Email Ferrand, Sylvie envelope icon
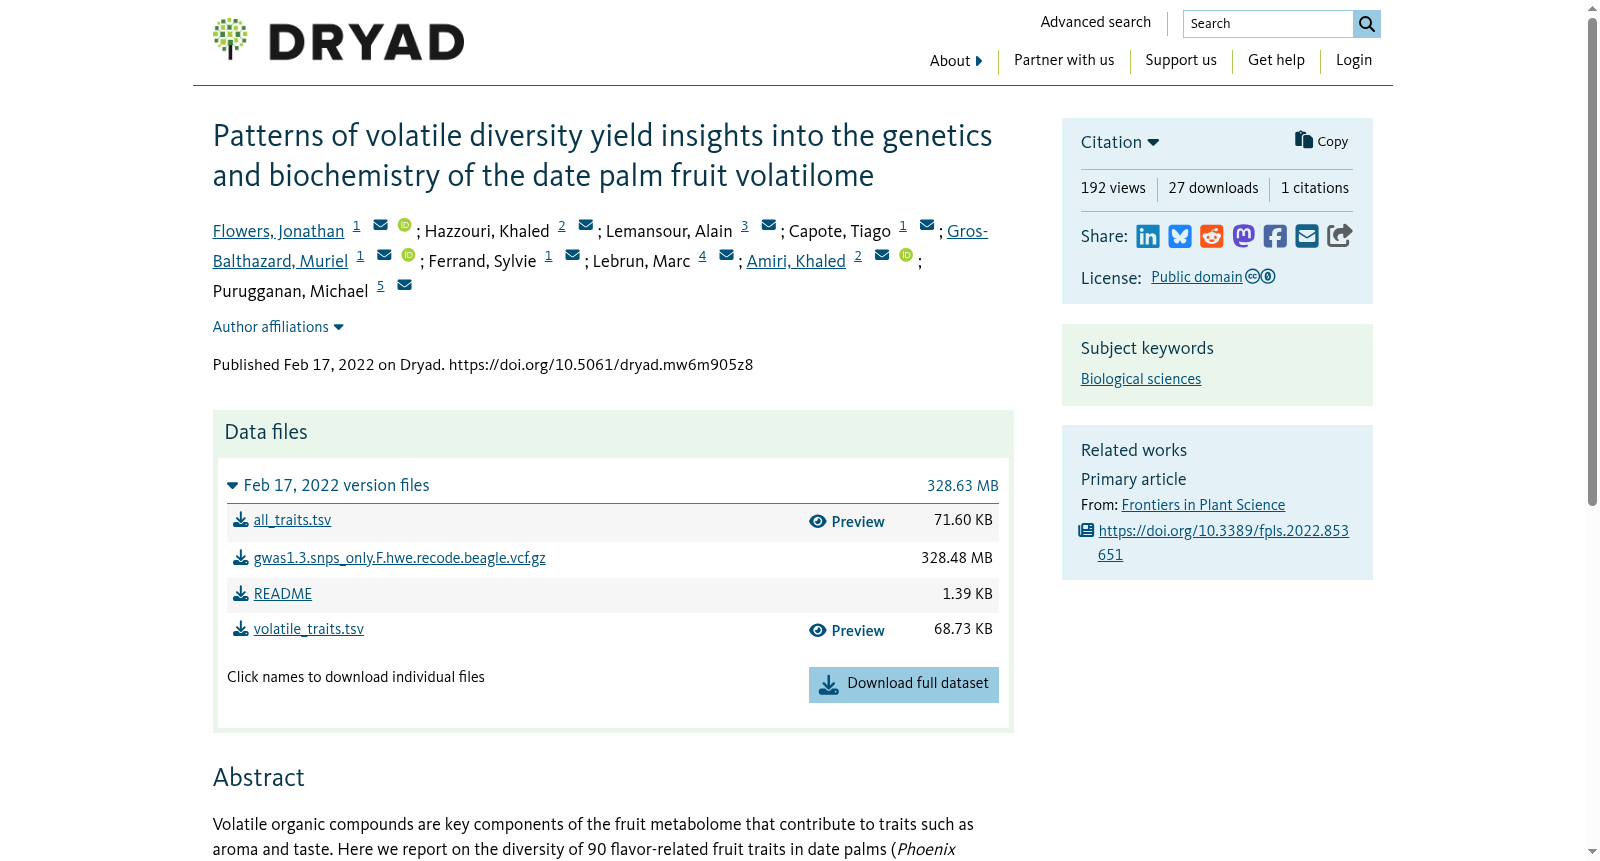Viewport: 1600px width, 861px height. pyautogui.click(x=573, y=255)
